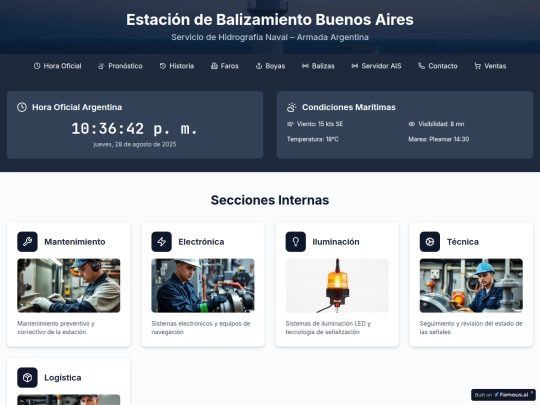Navigate to Faros
Image resolution: width=540 pixels, height=405 pixels.
(225, 66)
